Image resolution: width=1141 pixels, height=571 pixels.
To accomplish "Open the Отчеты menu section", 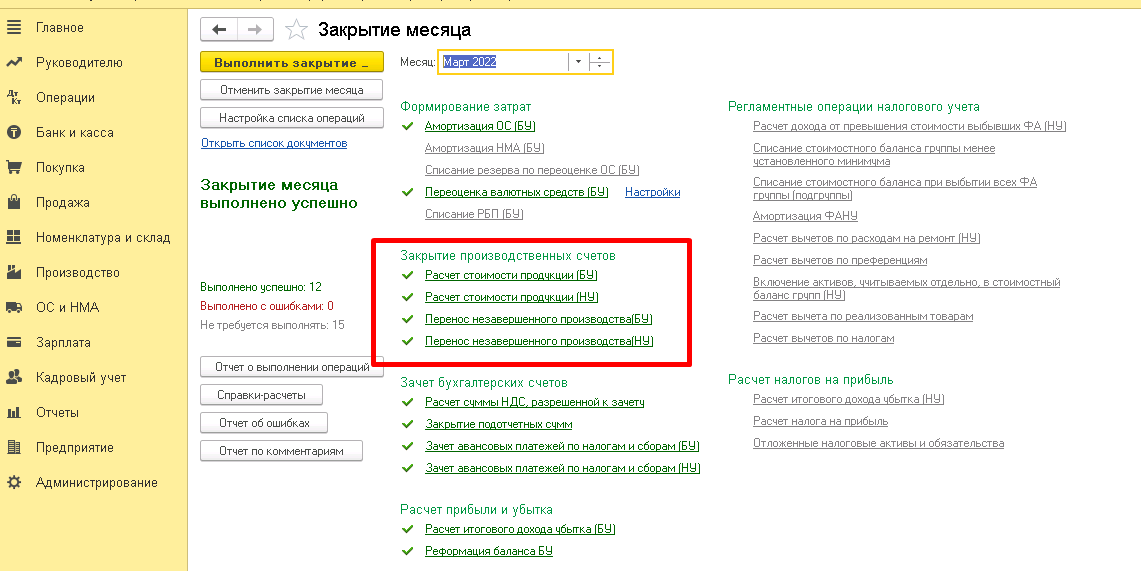I will [x=57, y=413].
